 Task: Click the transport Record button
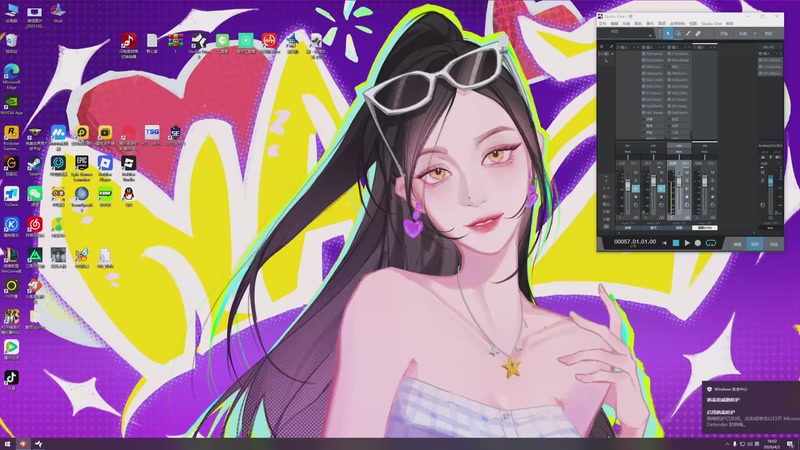[698, 243]
